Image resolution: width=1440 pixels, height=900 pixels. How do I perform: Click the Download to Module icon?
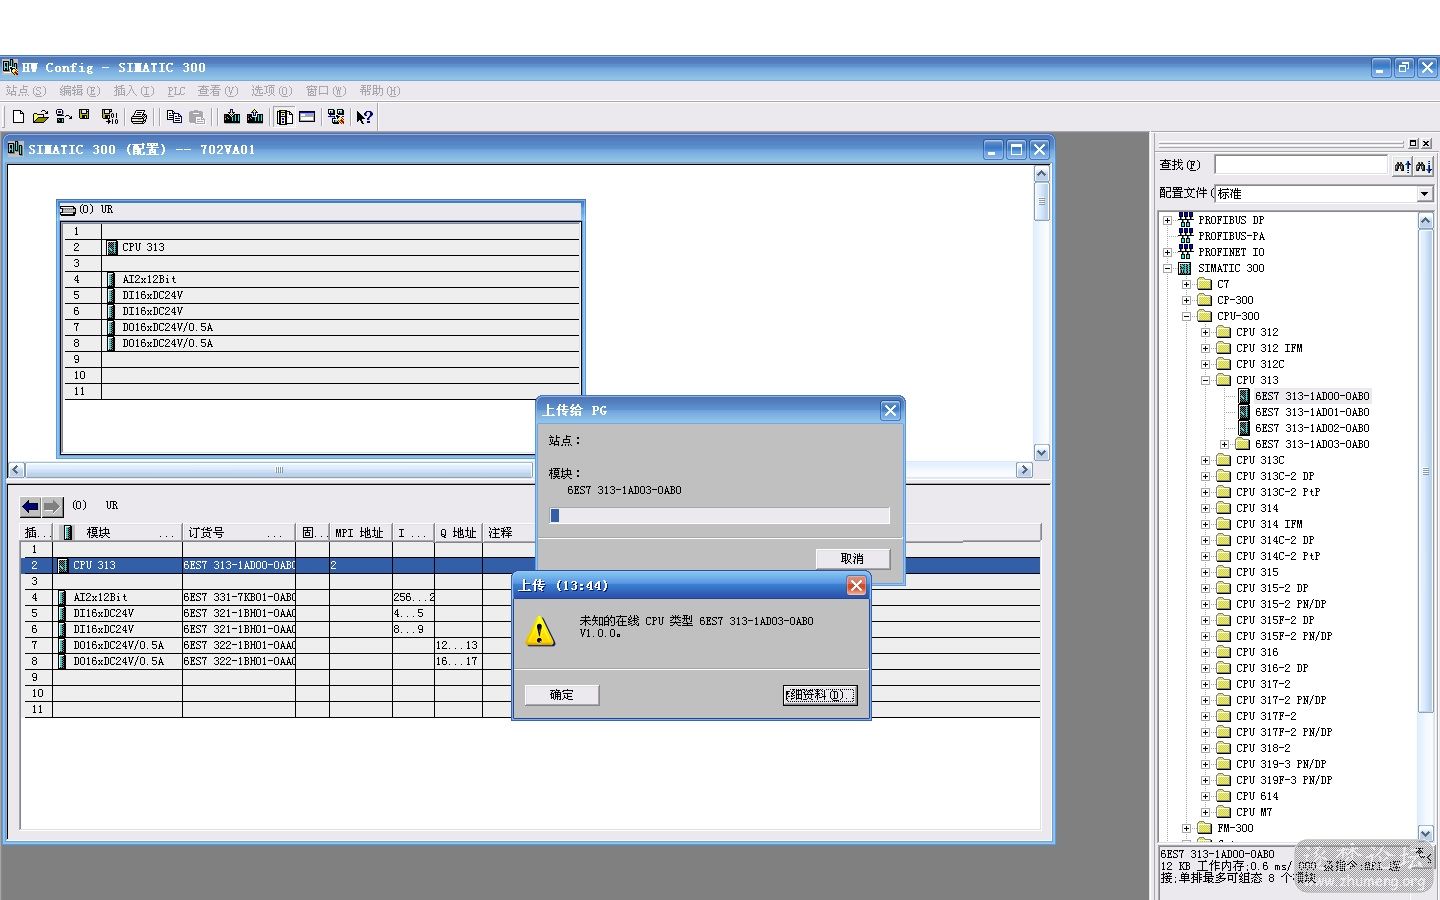(x=232, y=117)
